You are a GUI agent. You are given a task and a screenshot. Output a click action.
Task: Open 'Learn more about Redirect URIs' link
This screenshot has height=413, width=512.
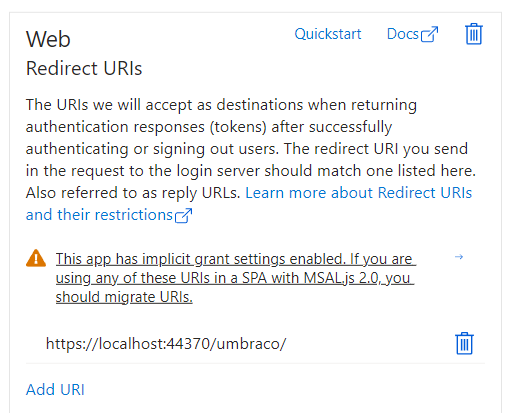click(359, 193)
